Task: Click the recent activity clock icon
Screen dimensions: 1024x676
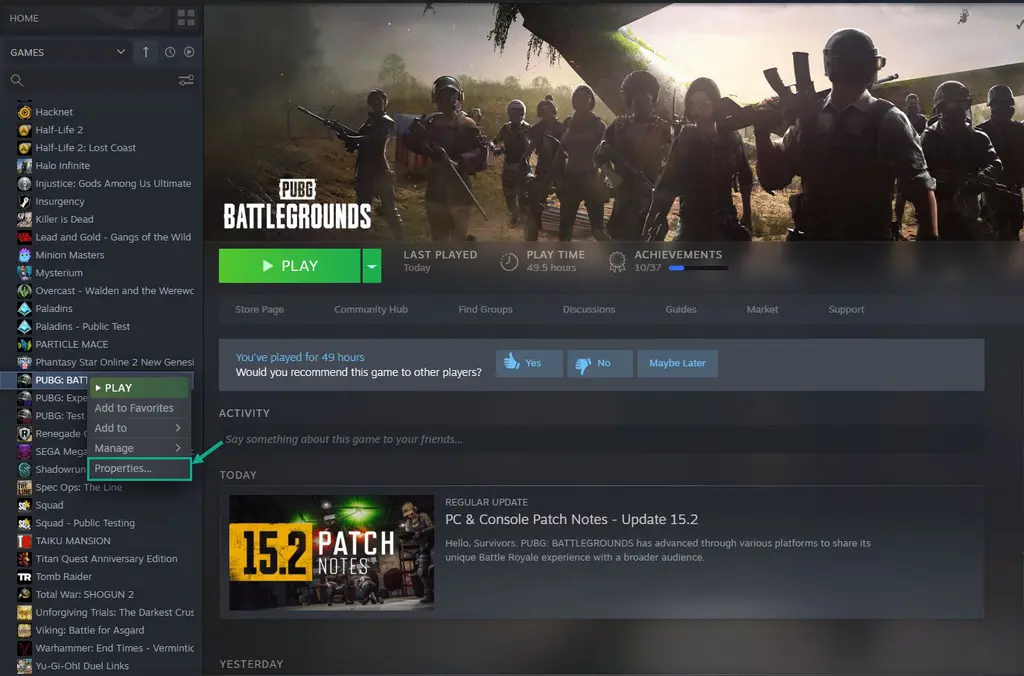Action: (170, 52)
